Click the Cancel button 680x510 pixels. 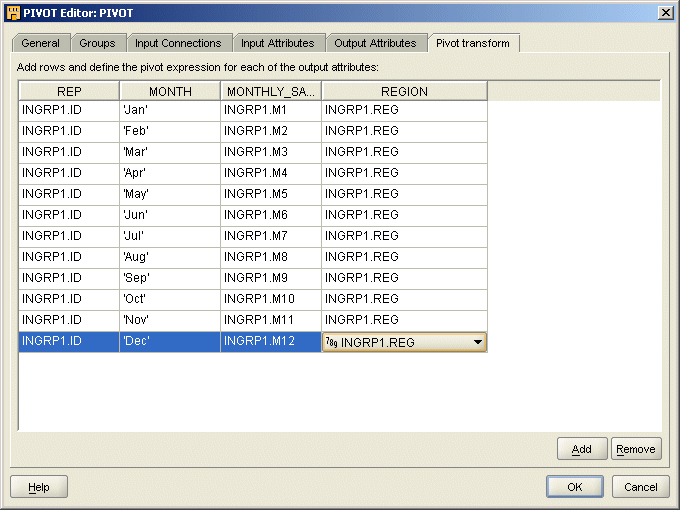[x=641, y=487]
